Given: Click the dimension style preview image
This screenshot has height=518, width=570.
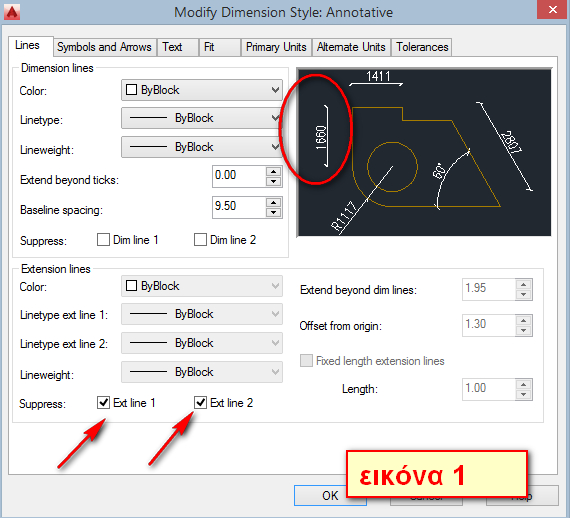Looking at the screenshot, I should [x=424, y=152].
